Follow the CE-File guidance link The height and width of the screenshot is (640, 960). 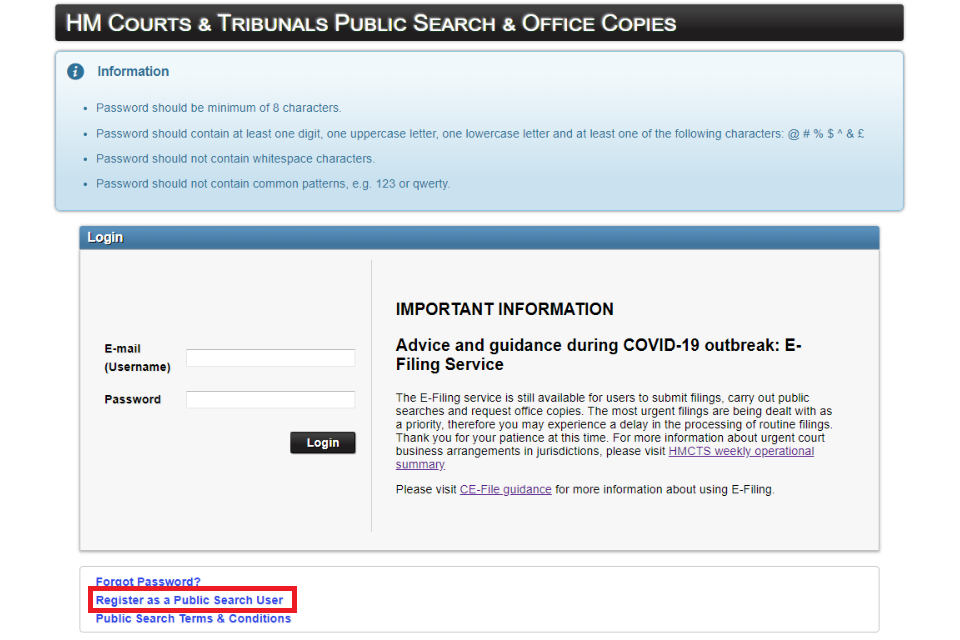(505, 490)
